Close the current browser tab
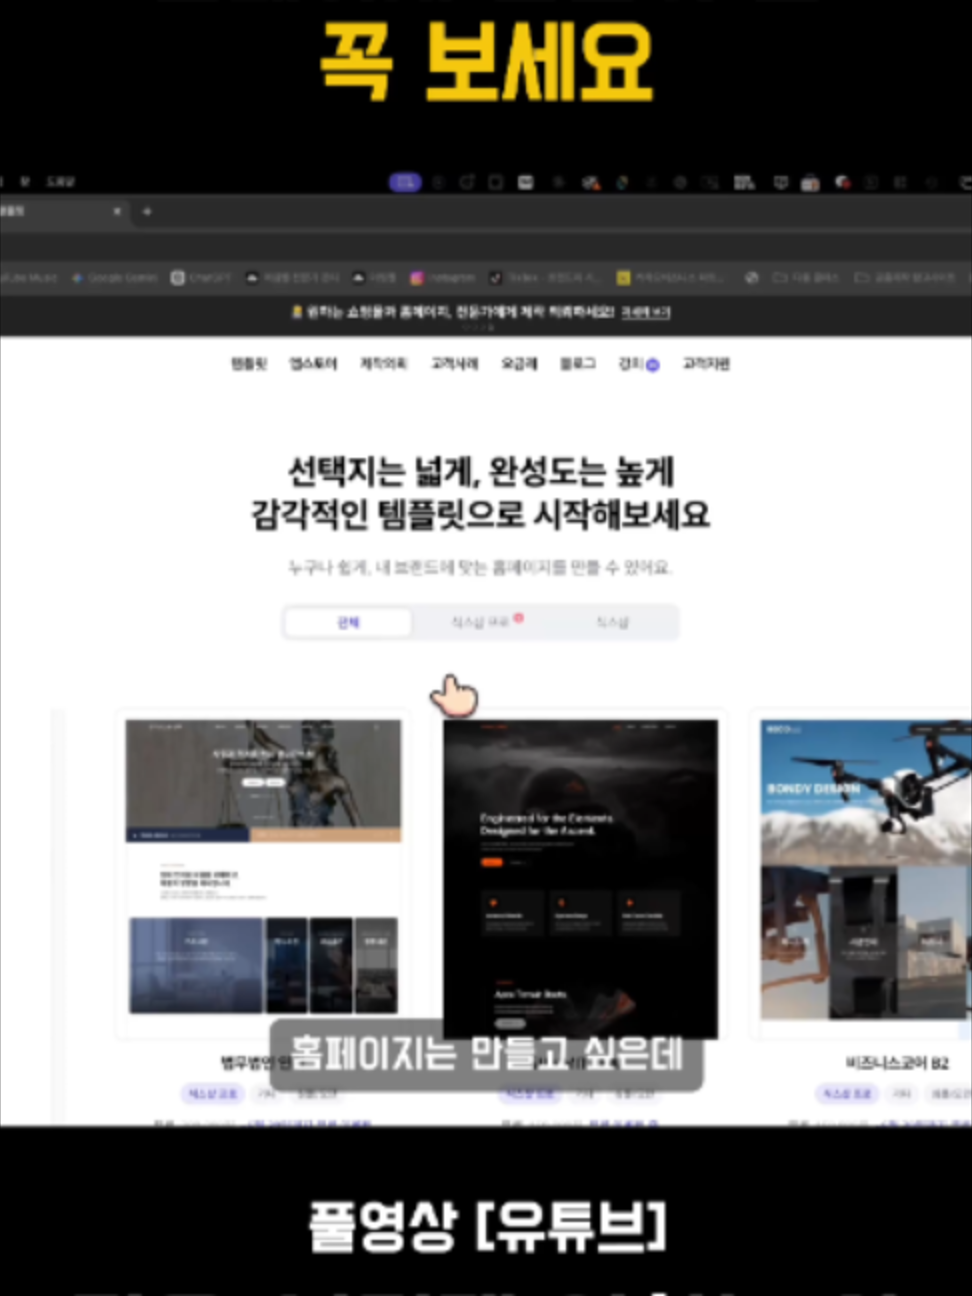Viewport: 972px width, 1296px height. (x=117, y=211)
